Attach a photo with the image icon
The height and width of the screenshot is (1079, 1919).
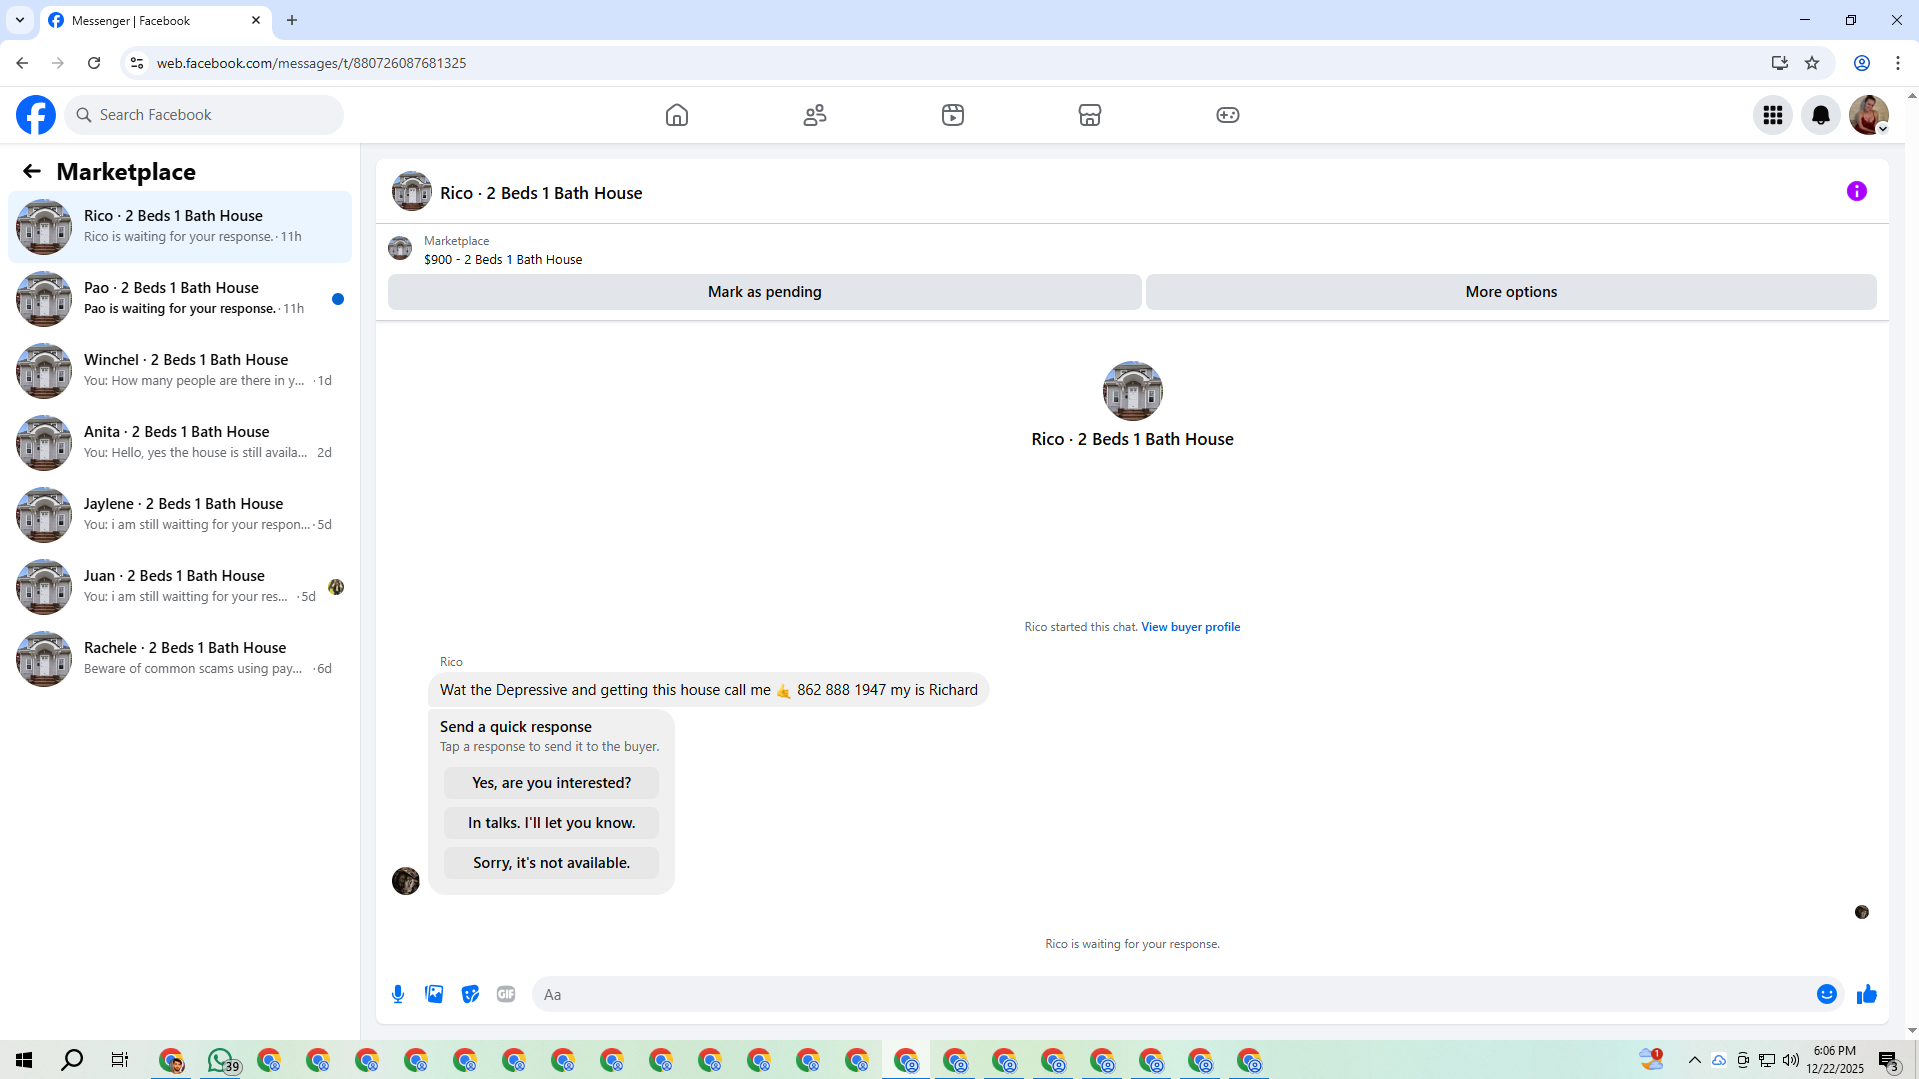[434, 994]
